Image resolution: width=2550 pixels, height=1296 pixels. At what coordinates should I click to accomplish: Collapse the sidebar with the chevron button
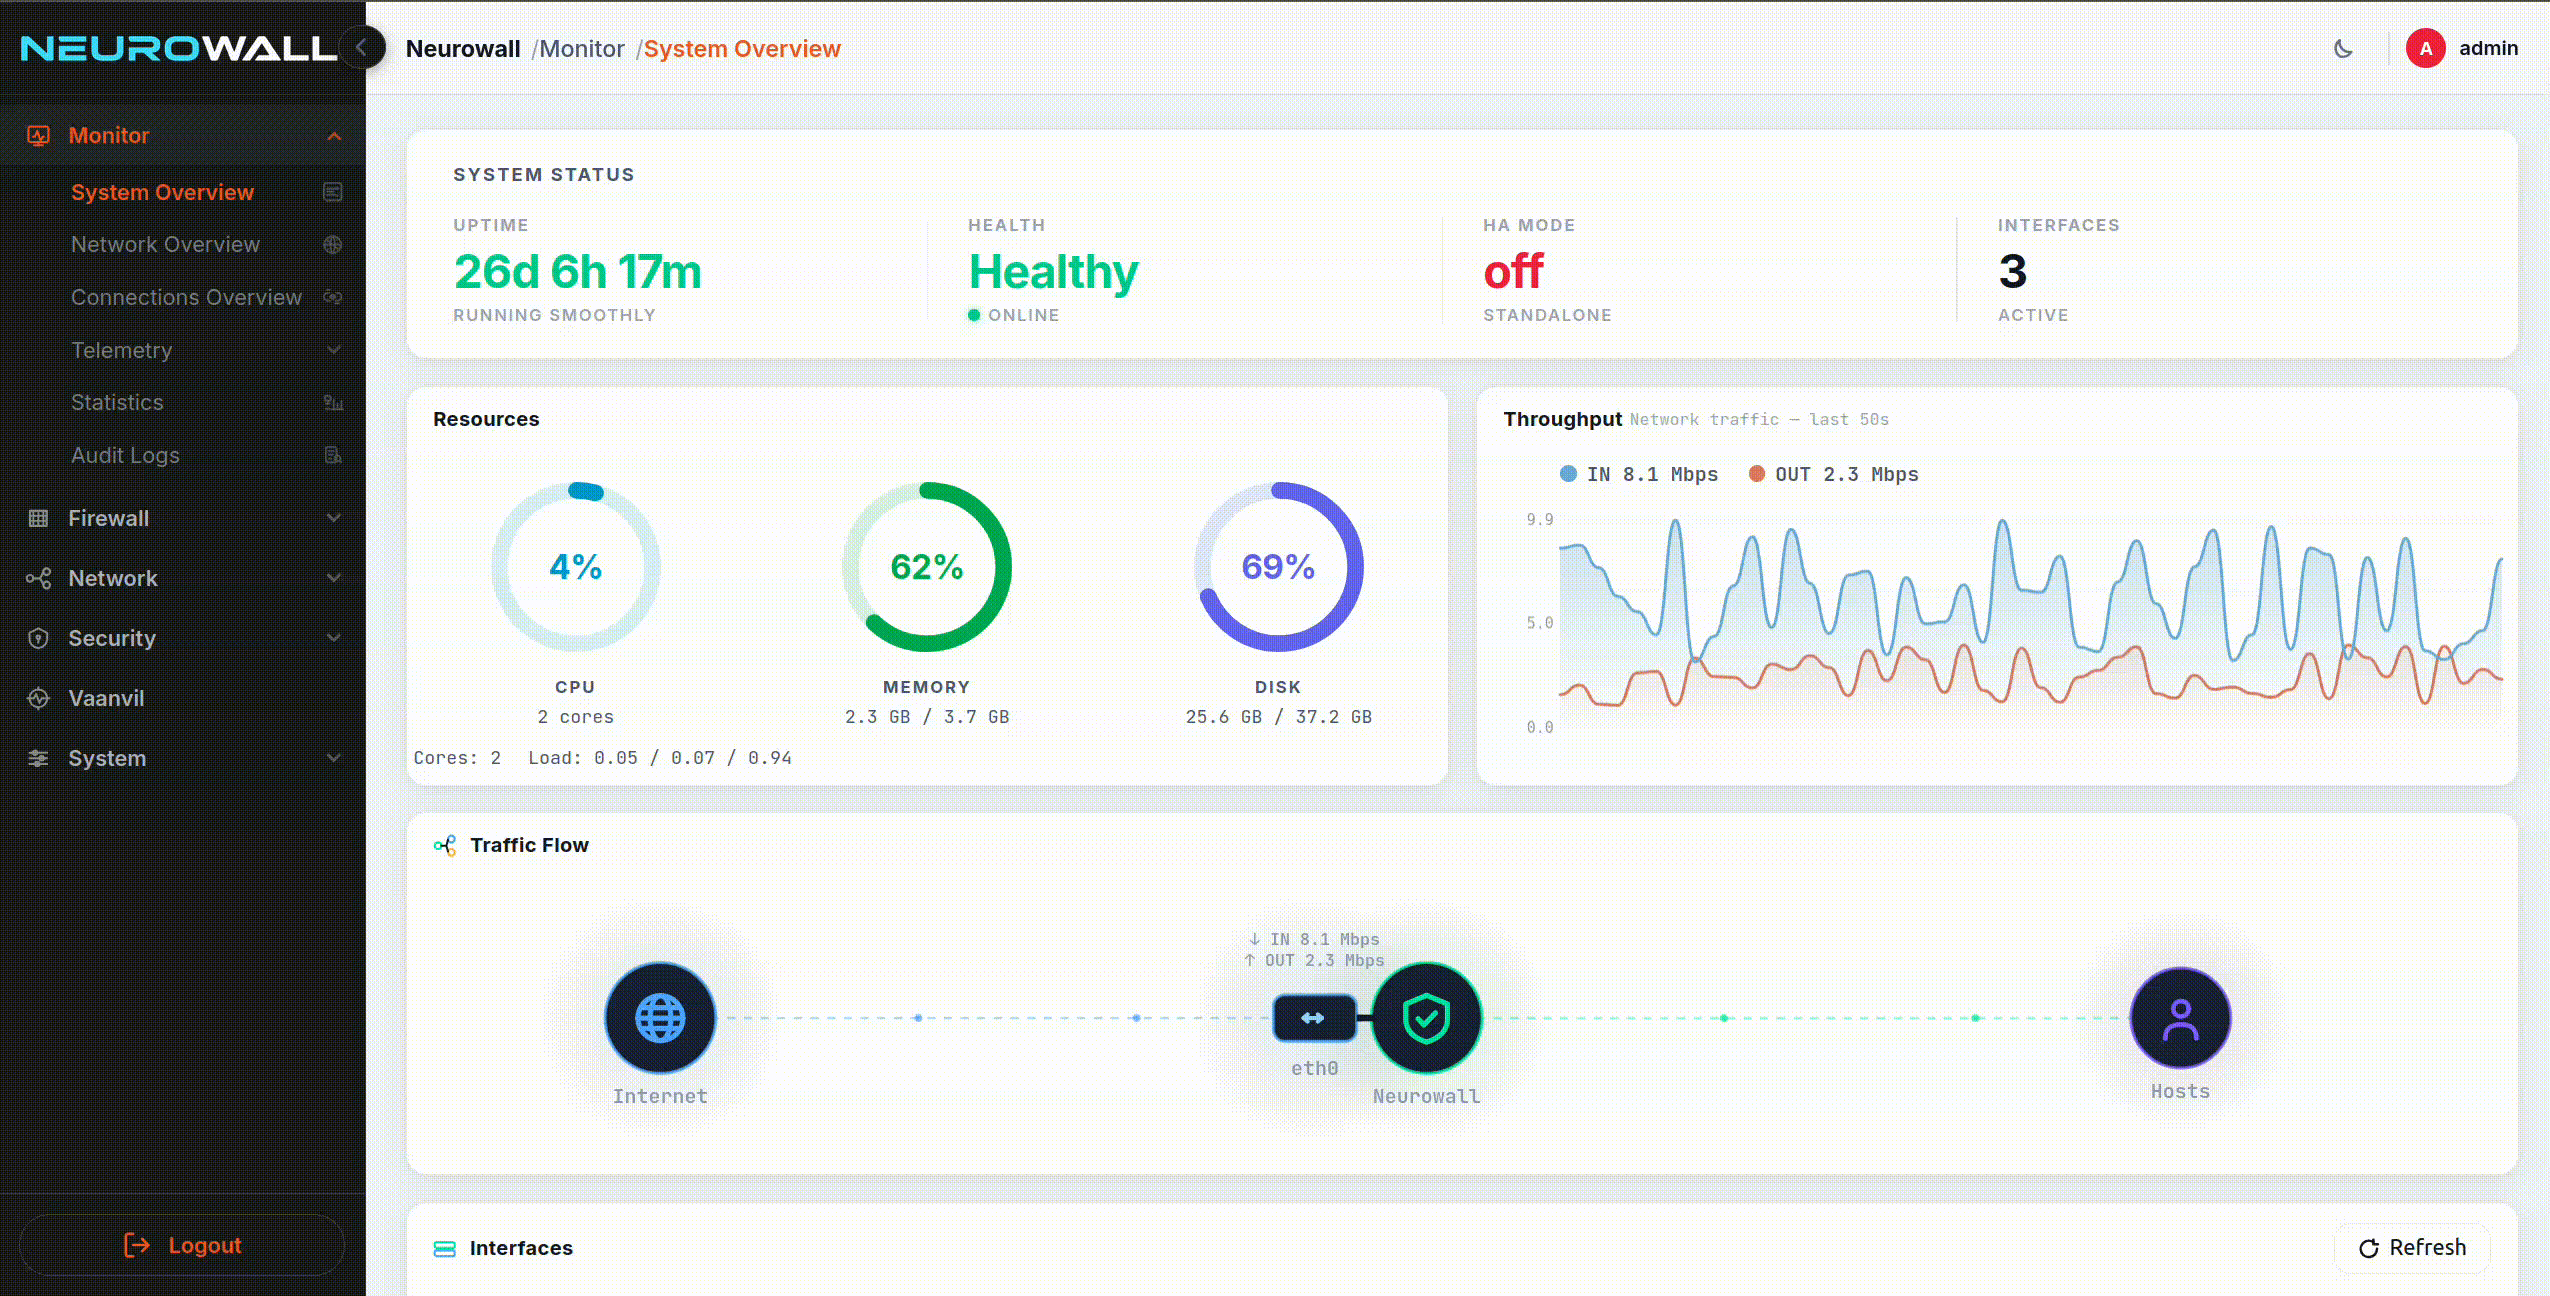click(x=362, y=47)
